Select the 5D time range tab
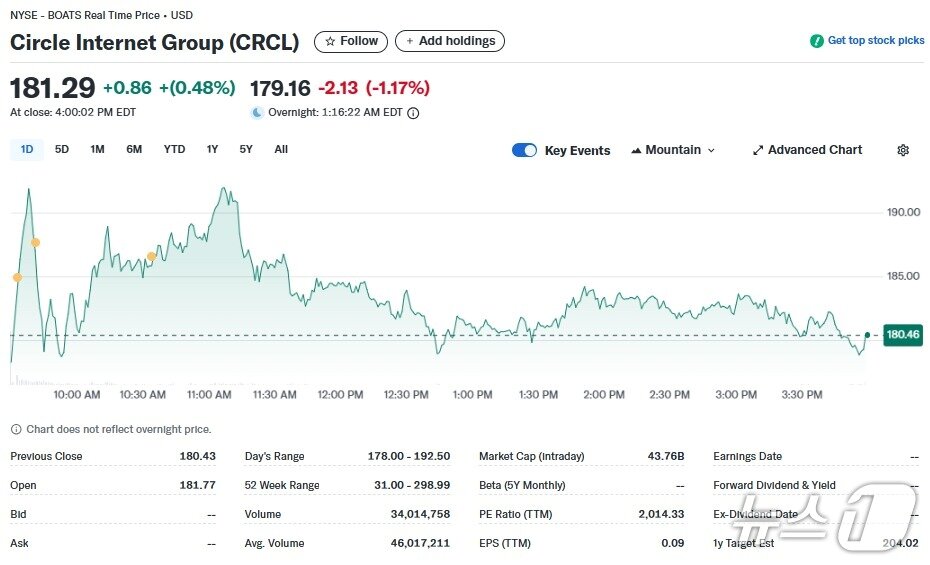930x565 pixels. [62, 149]
